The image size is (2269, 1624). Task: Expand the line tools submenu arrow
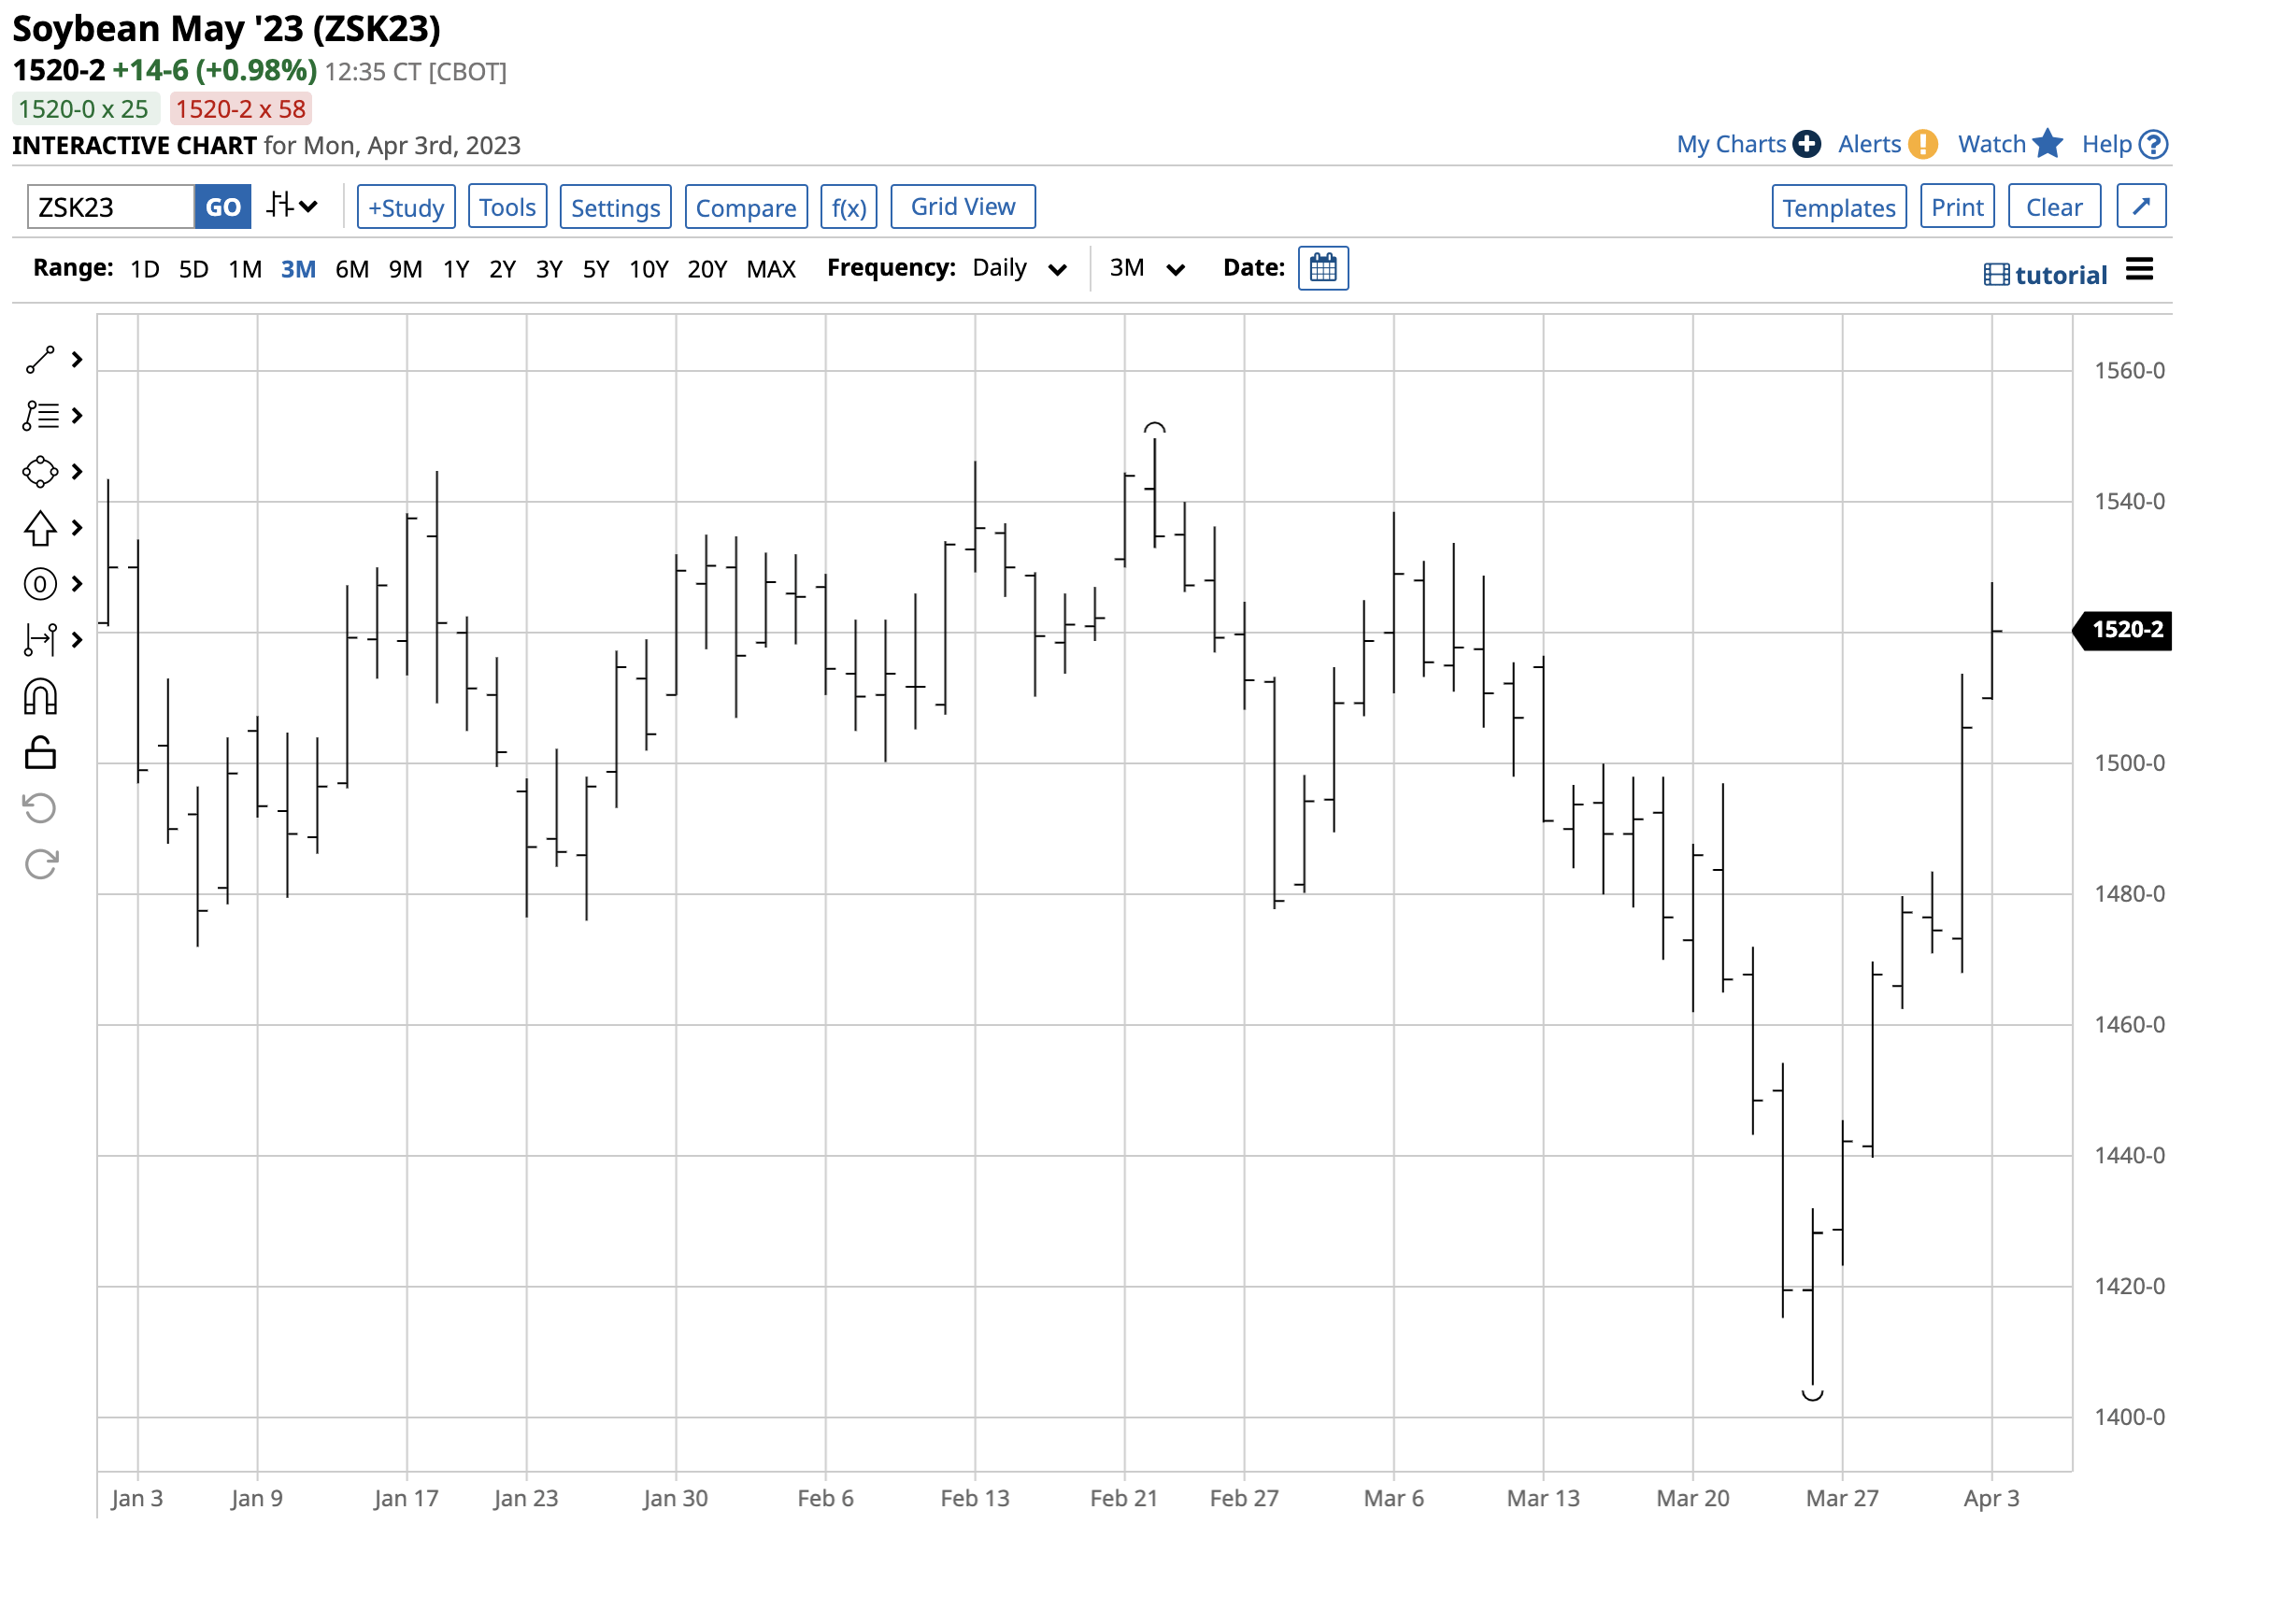(77, 360)
